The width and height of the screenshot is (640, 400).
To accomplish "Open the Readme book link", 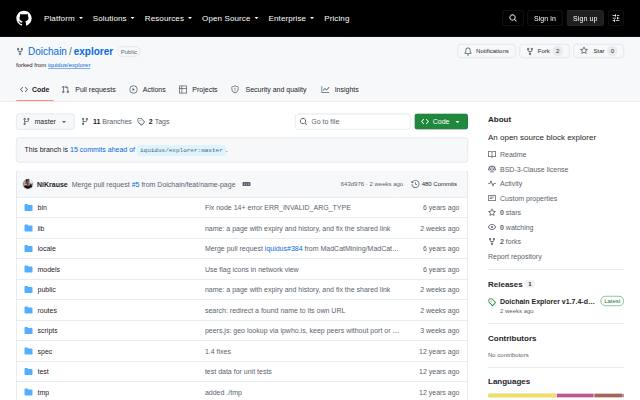I will coord(507,154).
